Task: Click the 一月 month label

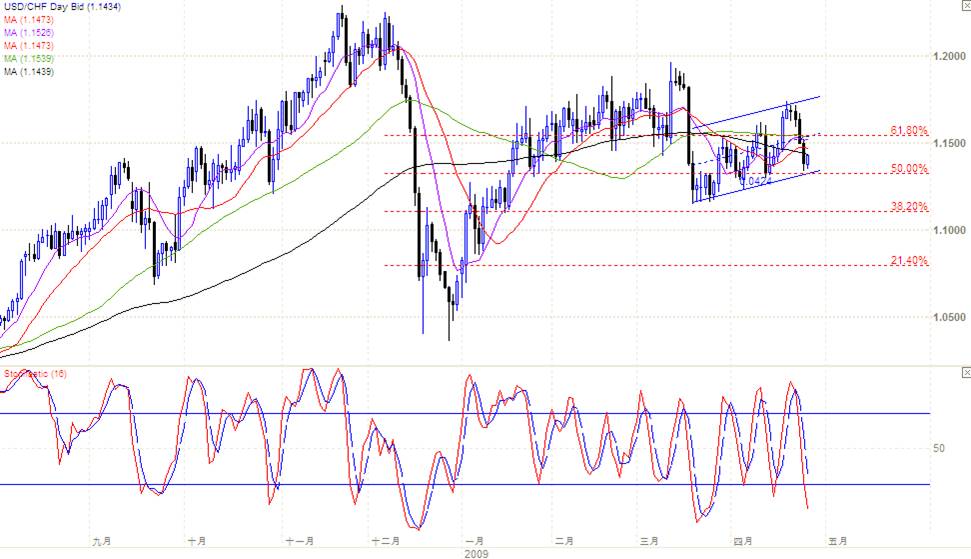Action: pyautogui.click(x=475, y=541)
